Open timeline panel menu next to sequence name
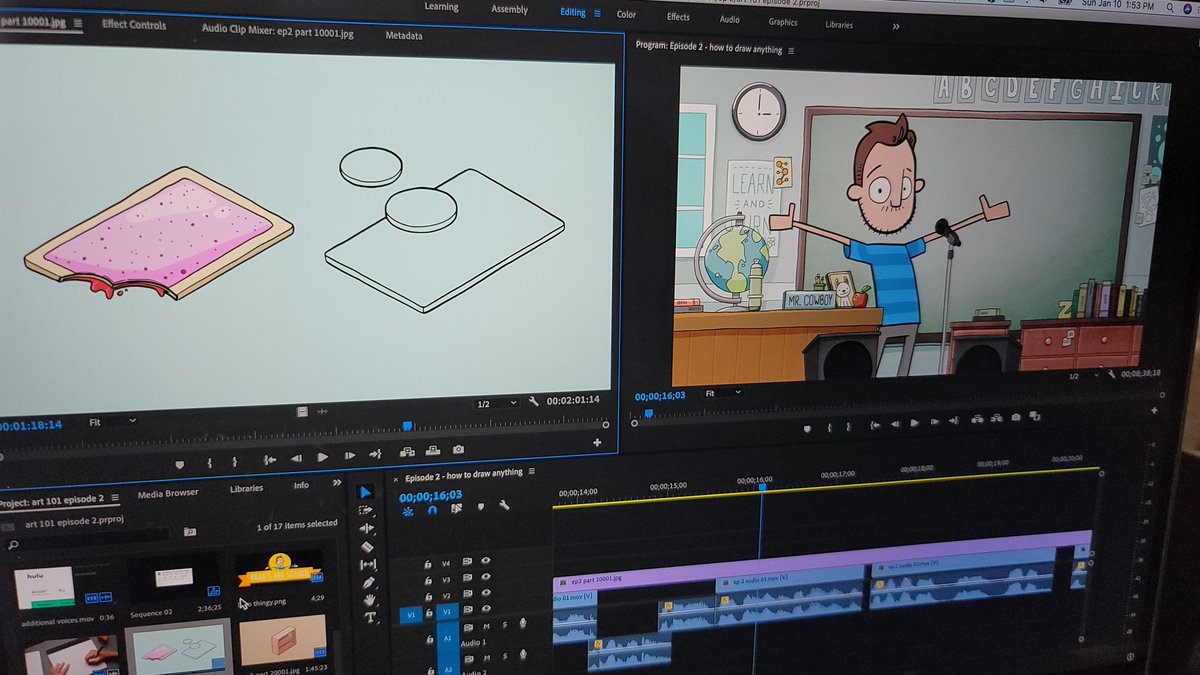The width and height of the screenshot is (1200, 675). (532, 472)
